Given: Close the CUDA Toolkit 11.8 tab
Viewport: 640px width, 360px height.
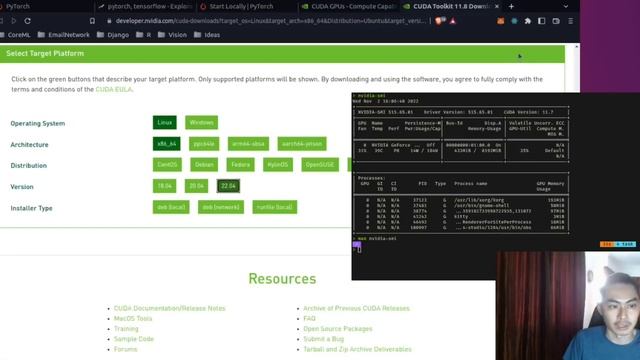Looking at the screenshot, I should pyautogui.click(x=496, y=6).
